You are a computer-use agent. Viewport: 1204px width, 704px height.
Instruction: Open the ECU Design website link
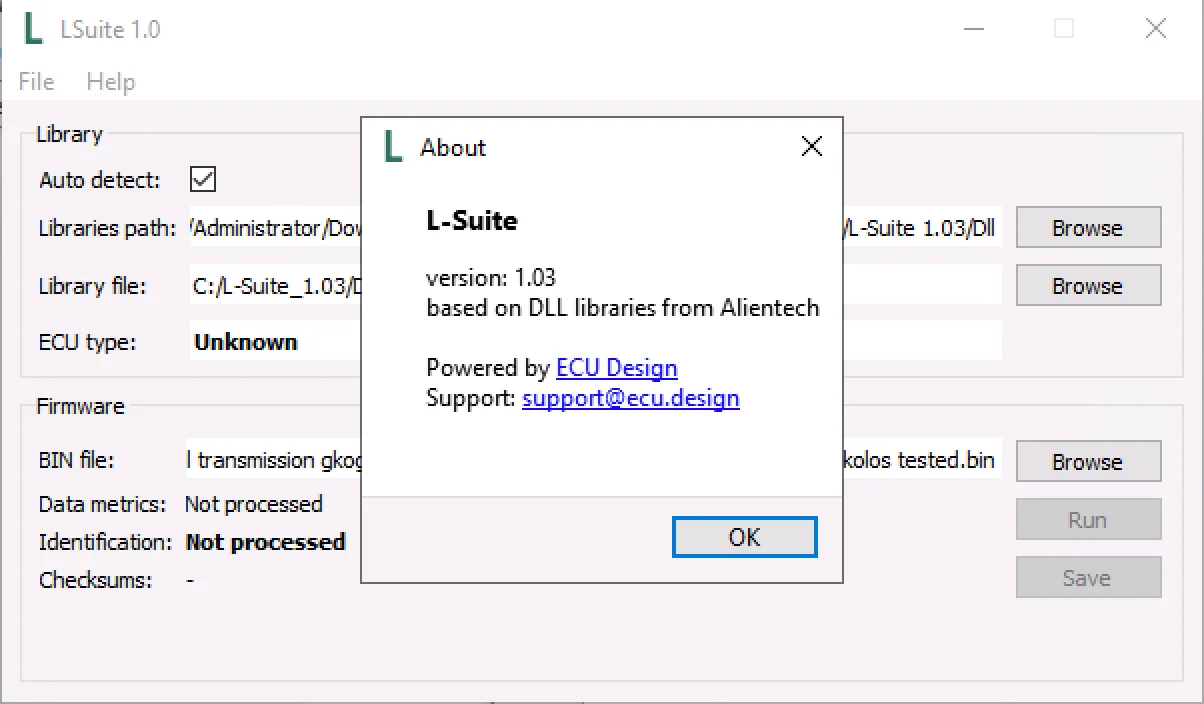[x=616, y=367]
